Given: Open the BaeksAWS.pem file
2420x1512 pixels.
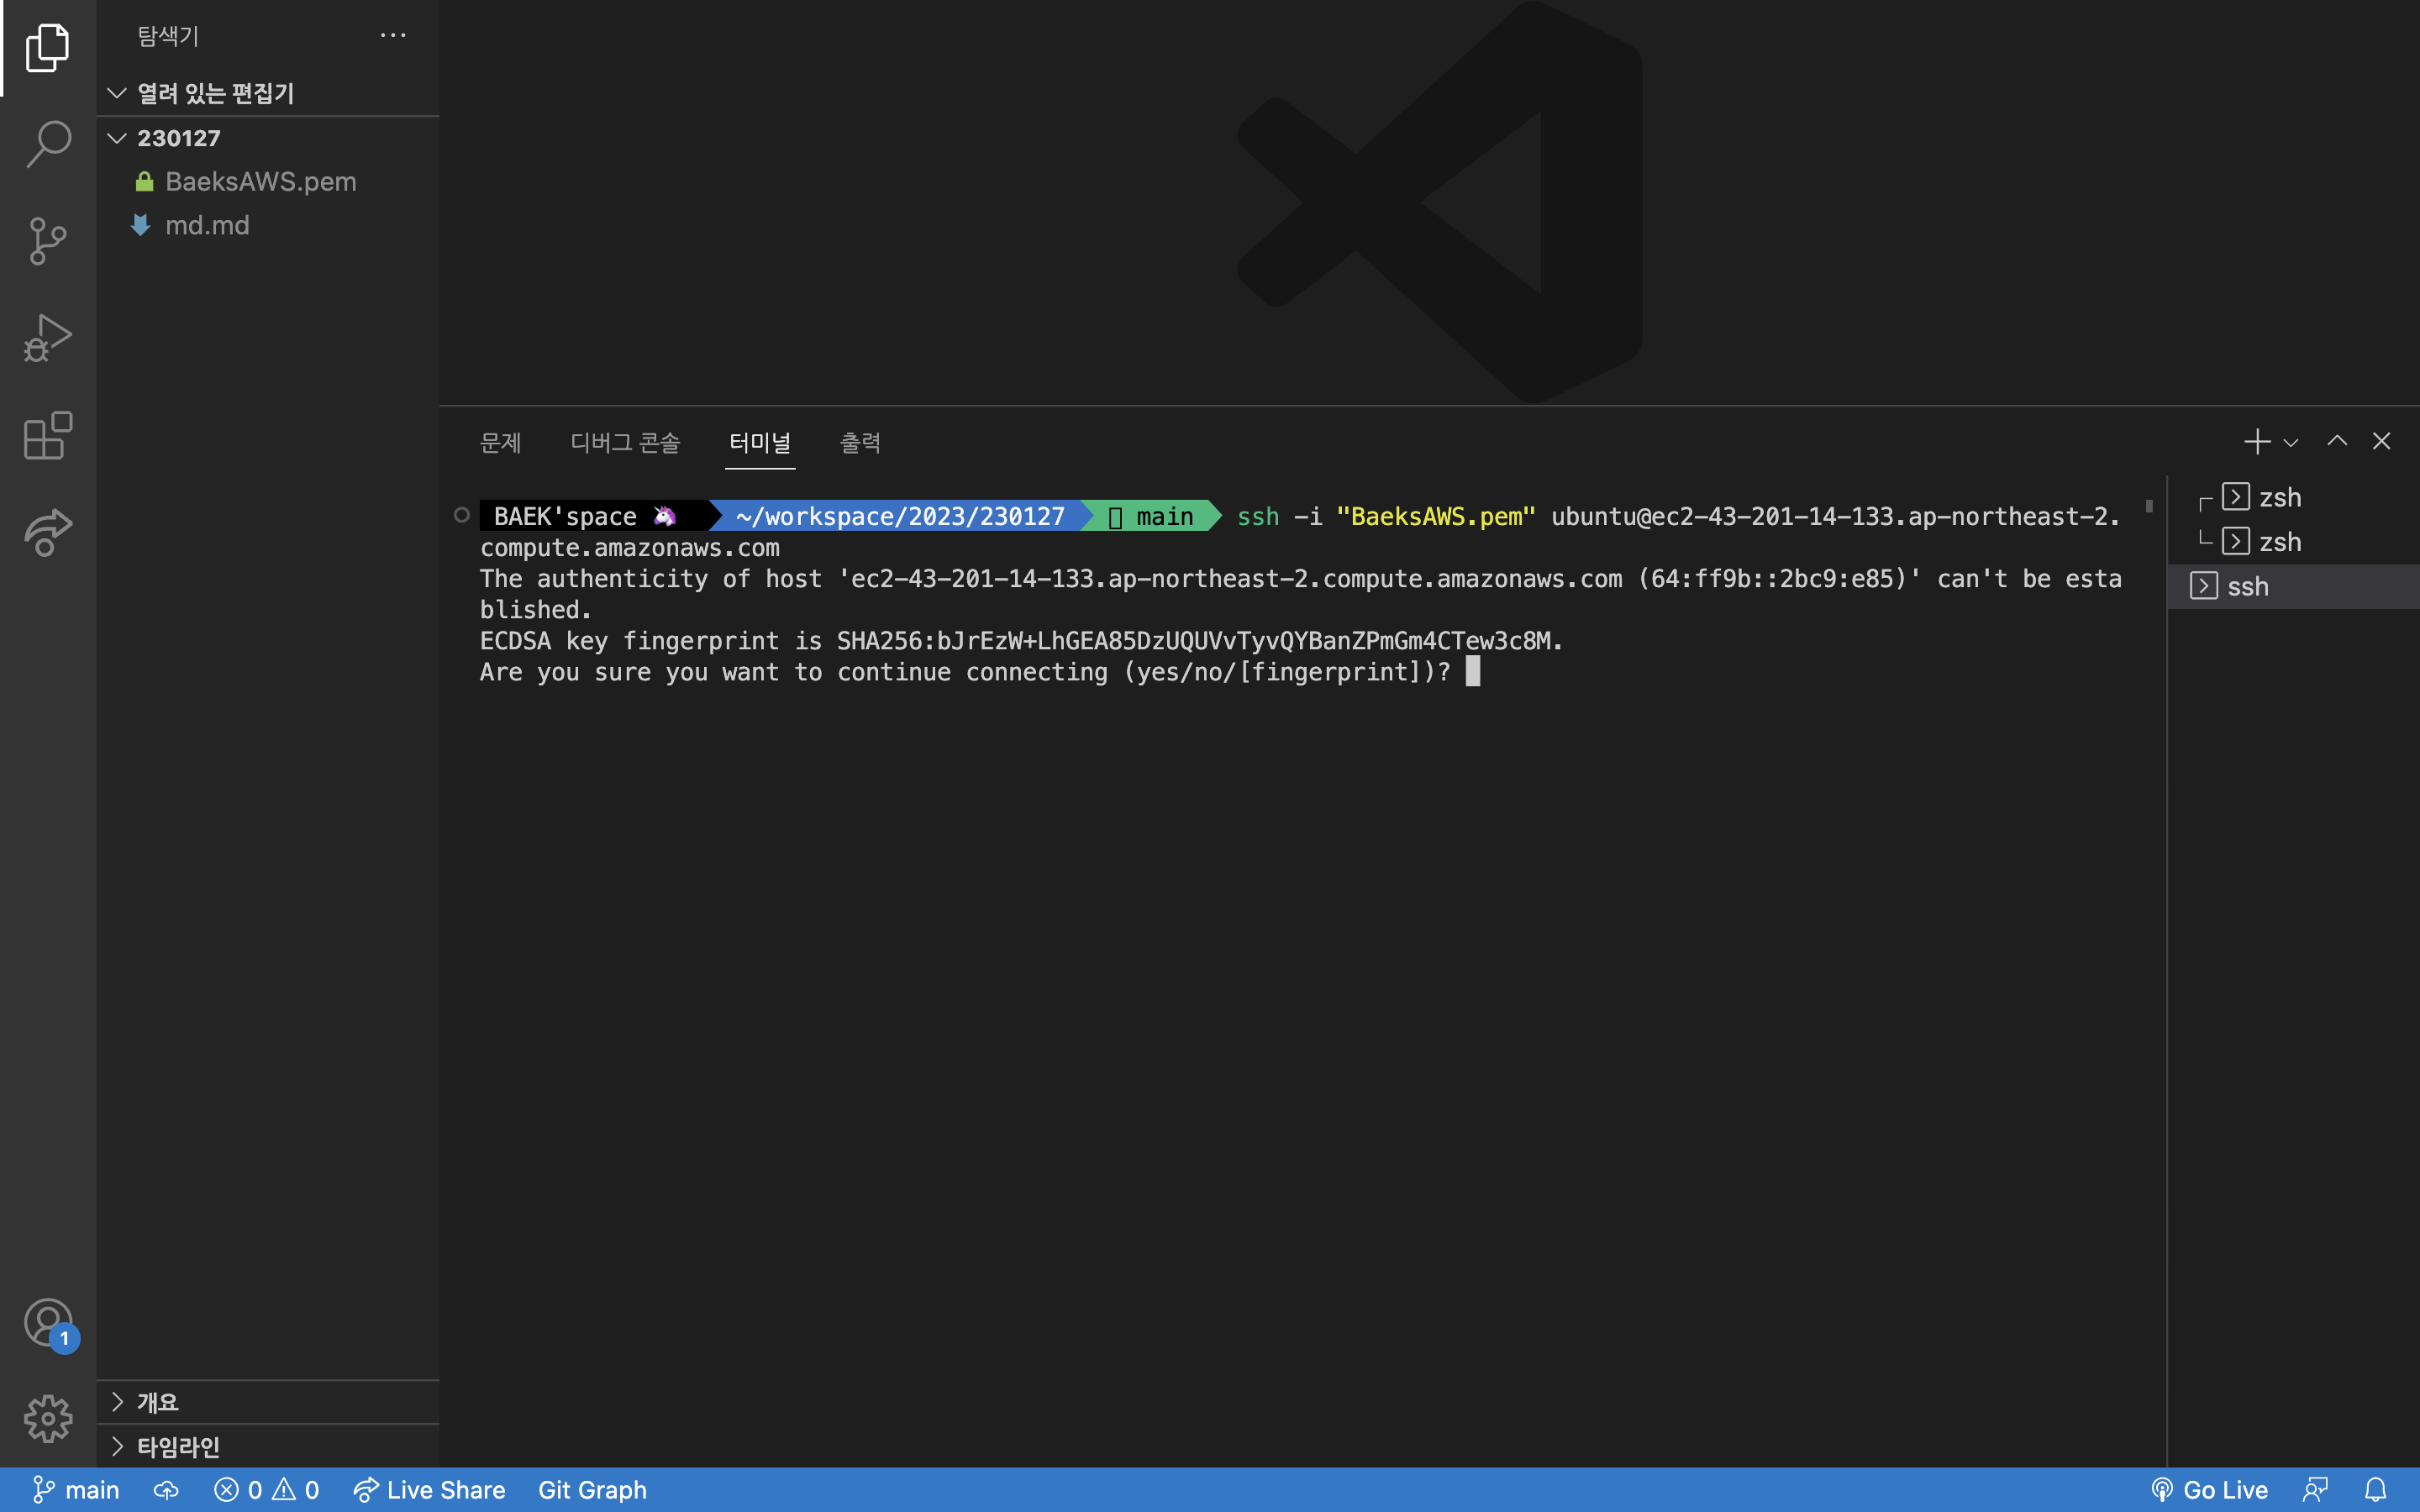Looking at the screenshot, I should pyautogui.click(x=260, y=181).
